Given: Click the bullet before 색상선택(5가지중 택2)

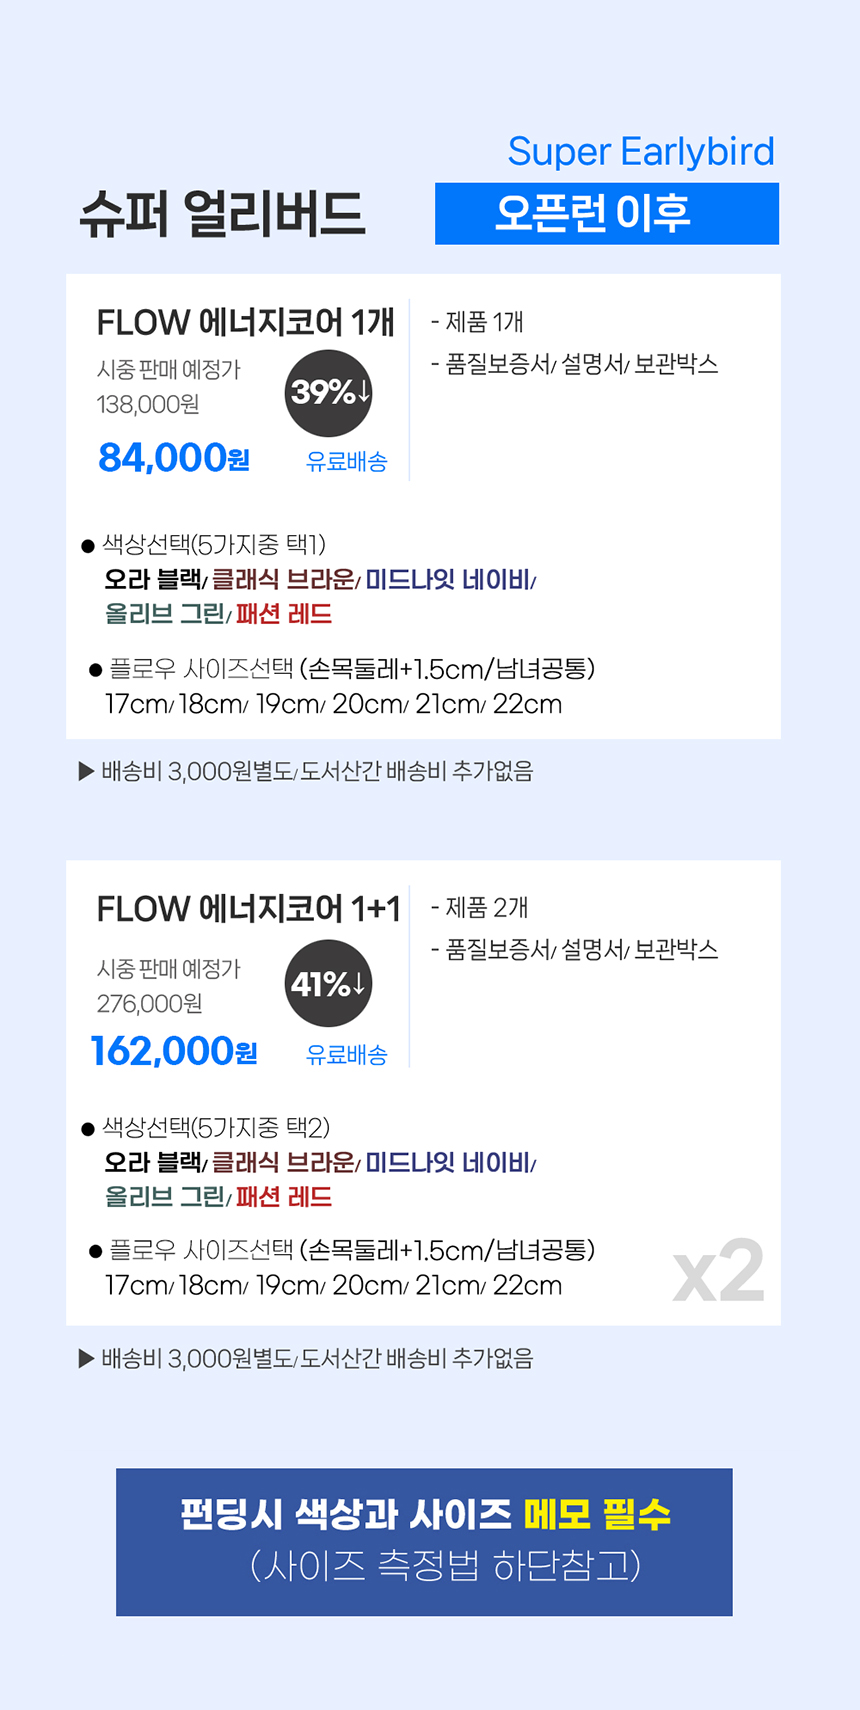Looking at the screenshot, I should click(88, 1129).
